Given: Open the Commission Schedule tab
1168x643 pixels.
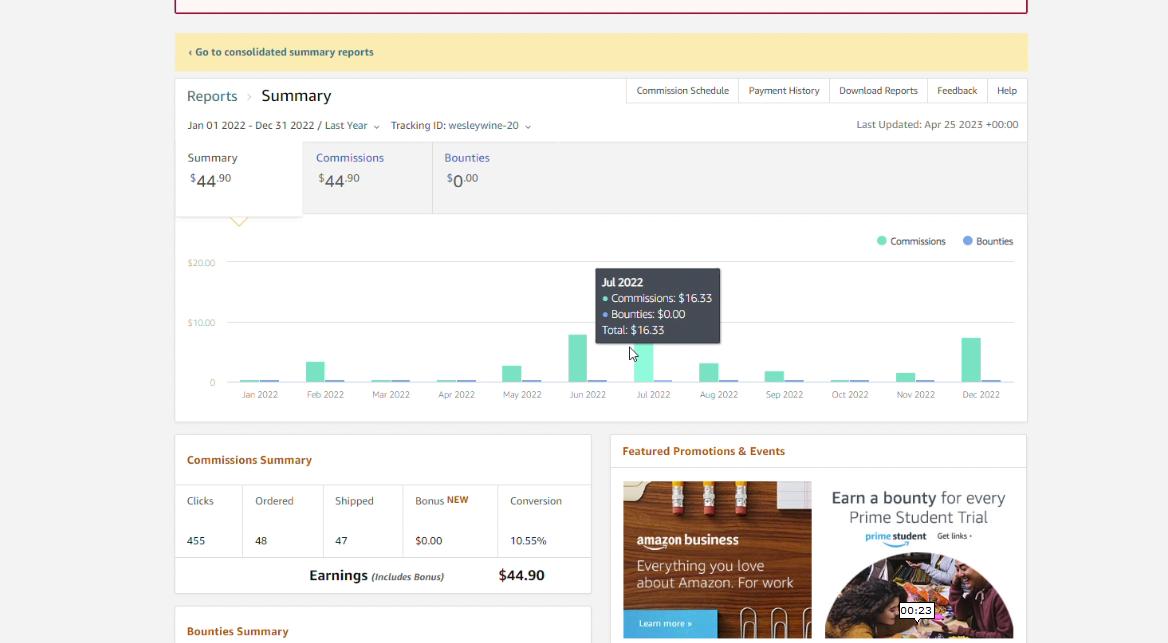Looking at the screenshot, I should (682, 91).
